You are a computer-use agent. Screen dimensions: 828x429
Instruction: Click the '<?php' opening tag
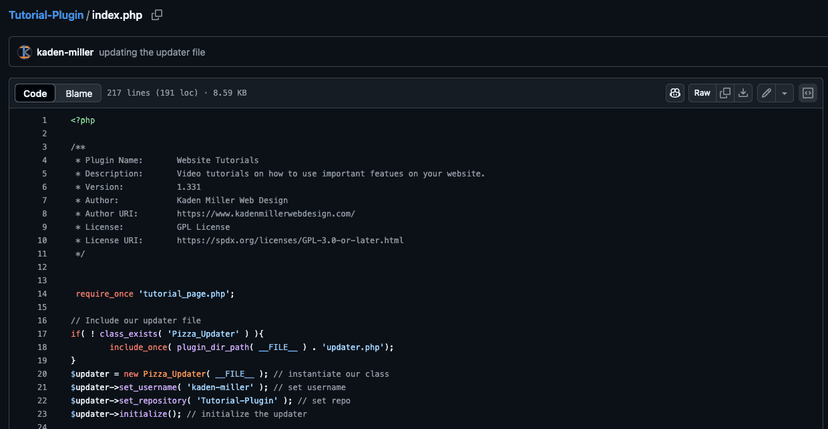click(x=83, y=120)
